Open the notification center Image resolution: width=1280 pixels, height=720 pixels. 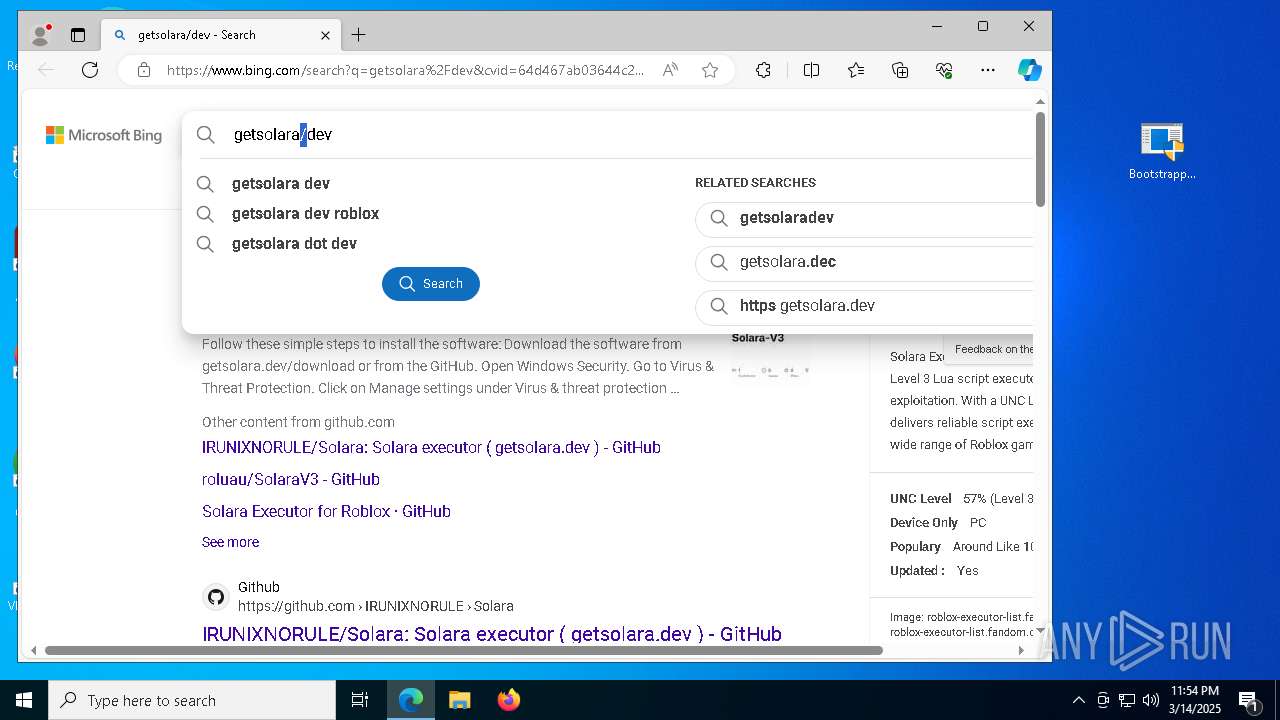(1248, 700)
